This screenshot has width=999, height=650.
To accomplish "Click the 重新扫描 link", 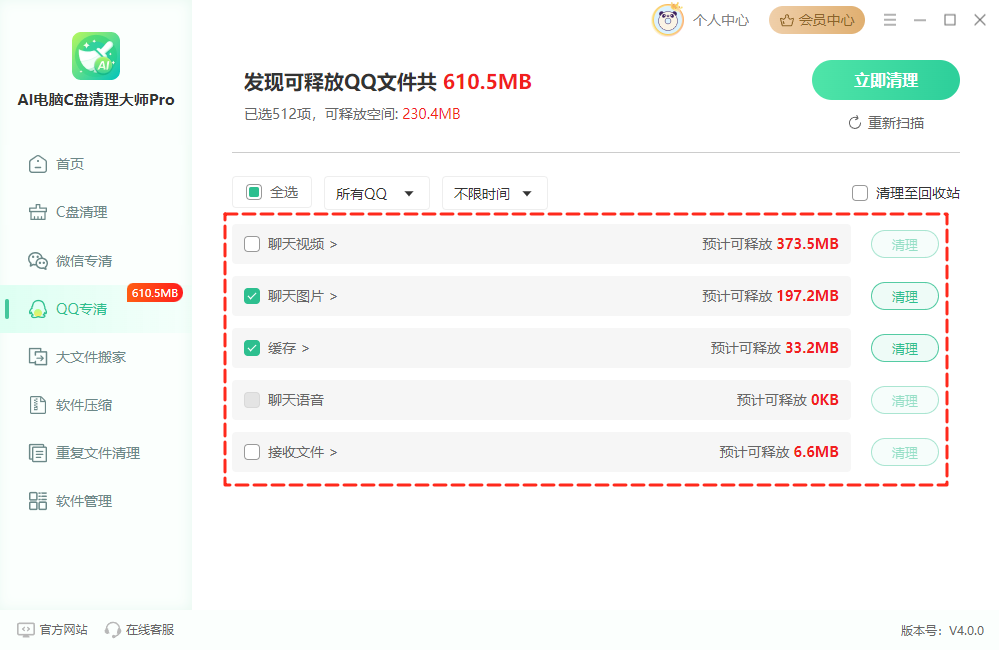I will click(x=886, y=122).
